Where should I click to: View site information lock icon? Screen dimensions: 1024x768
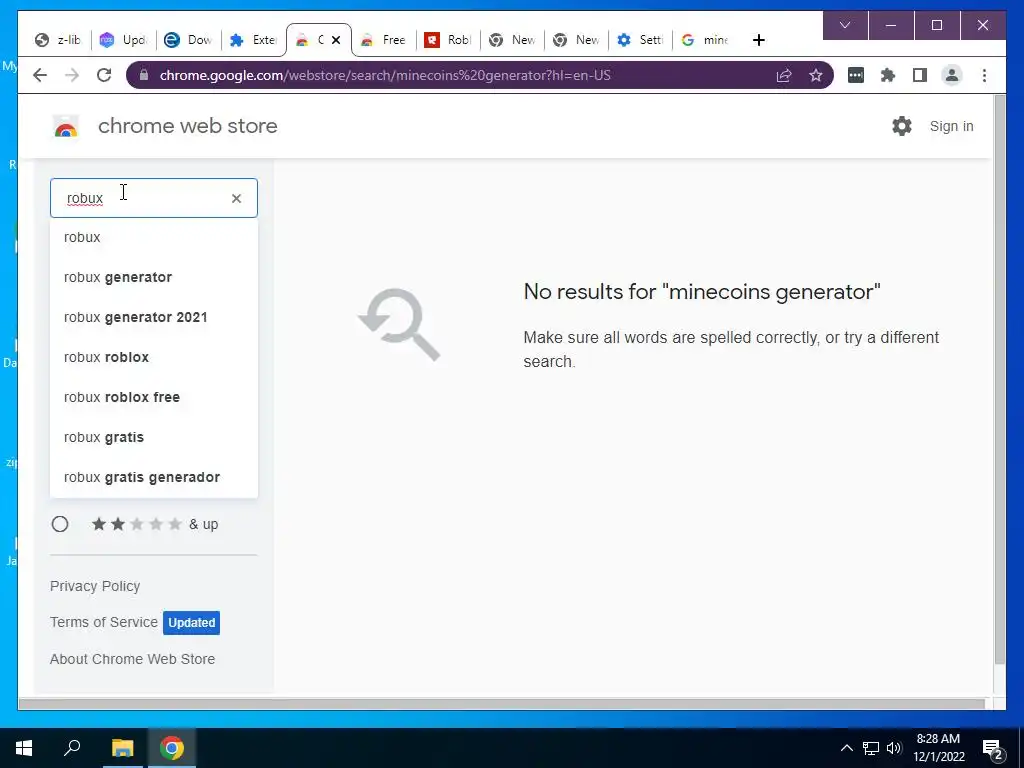144,75
